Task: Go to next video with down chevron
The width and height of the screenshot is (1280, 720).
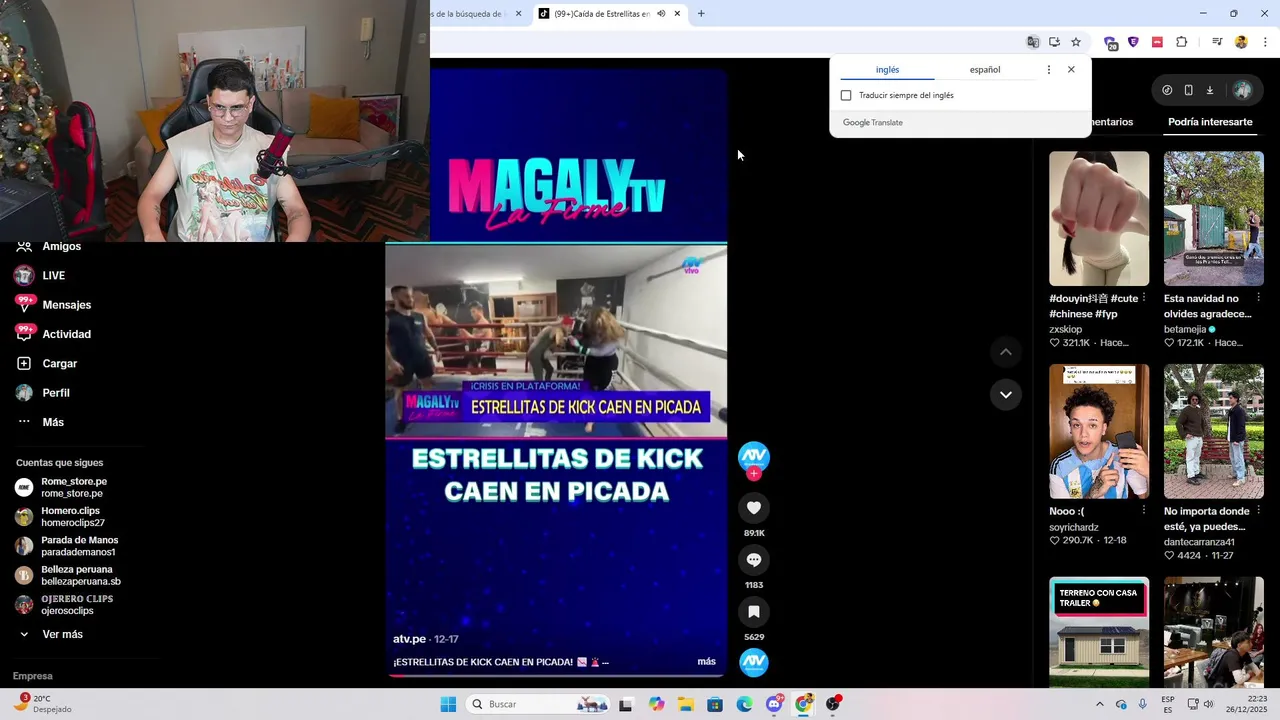Action: 1006,394
